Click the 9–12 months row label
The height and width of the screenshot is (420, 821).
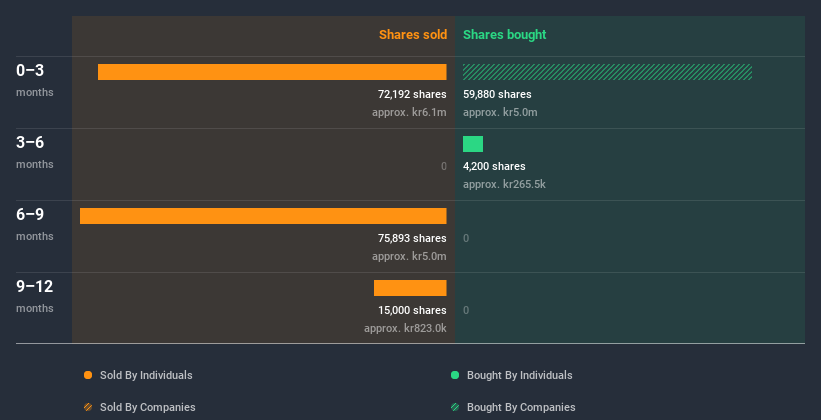tap(35, 296)
